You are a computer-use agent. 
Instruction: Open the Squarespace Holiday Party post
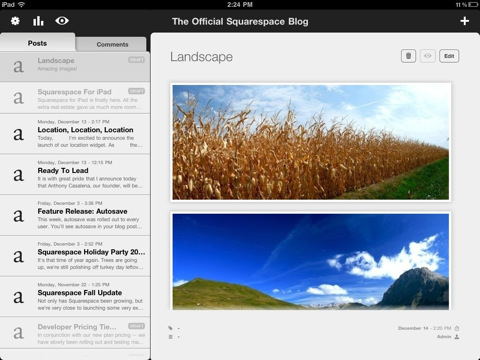(75, 256)
